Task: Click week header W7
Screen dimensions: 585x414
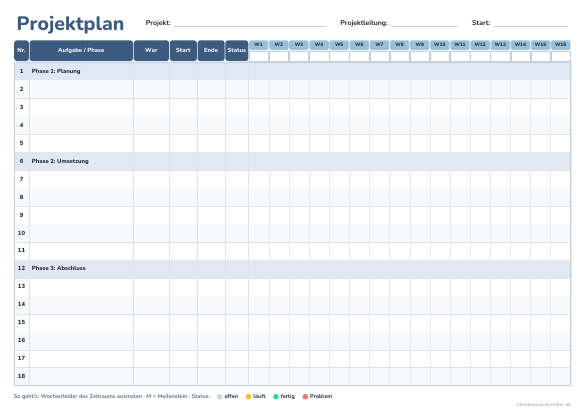Action: pos(379,45)
